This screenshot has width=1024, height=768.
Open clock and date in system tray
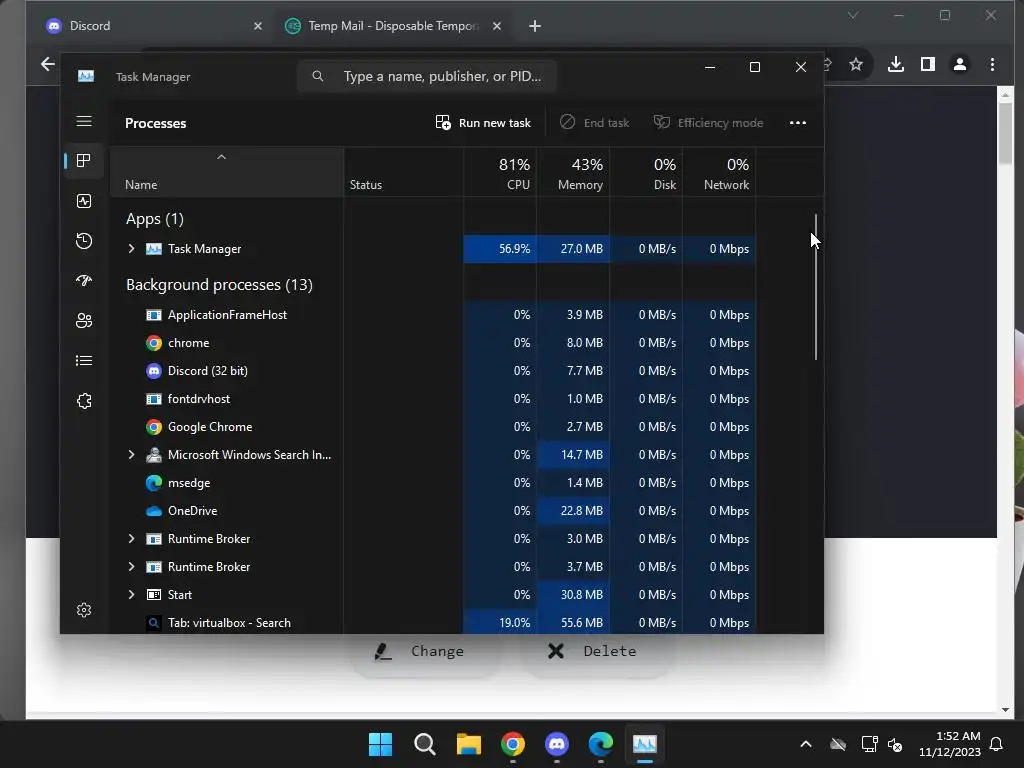950,744
